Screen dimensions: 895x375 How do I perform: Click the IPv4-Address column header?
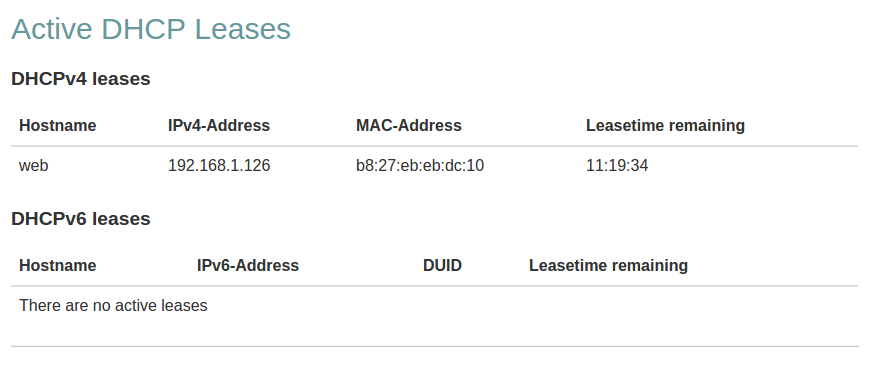point(219,126)
